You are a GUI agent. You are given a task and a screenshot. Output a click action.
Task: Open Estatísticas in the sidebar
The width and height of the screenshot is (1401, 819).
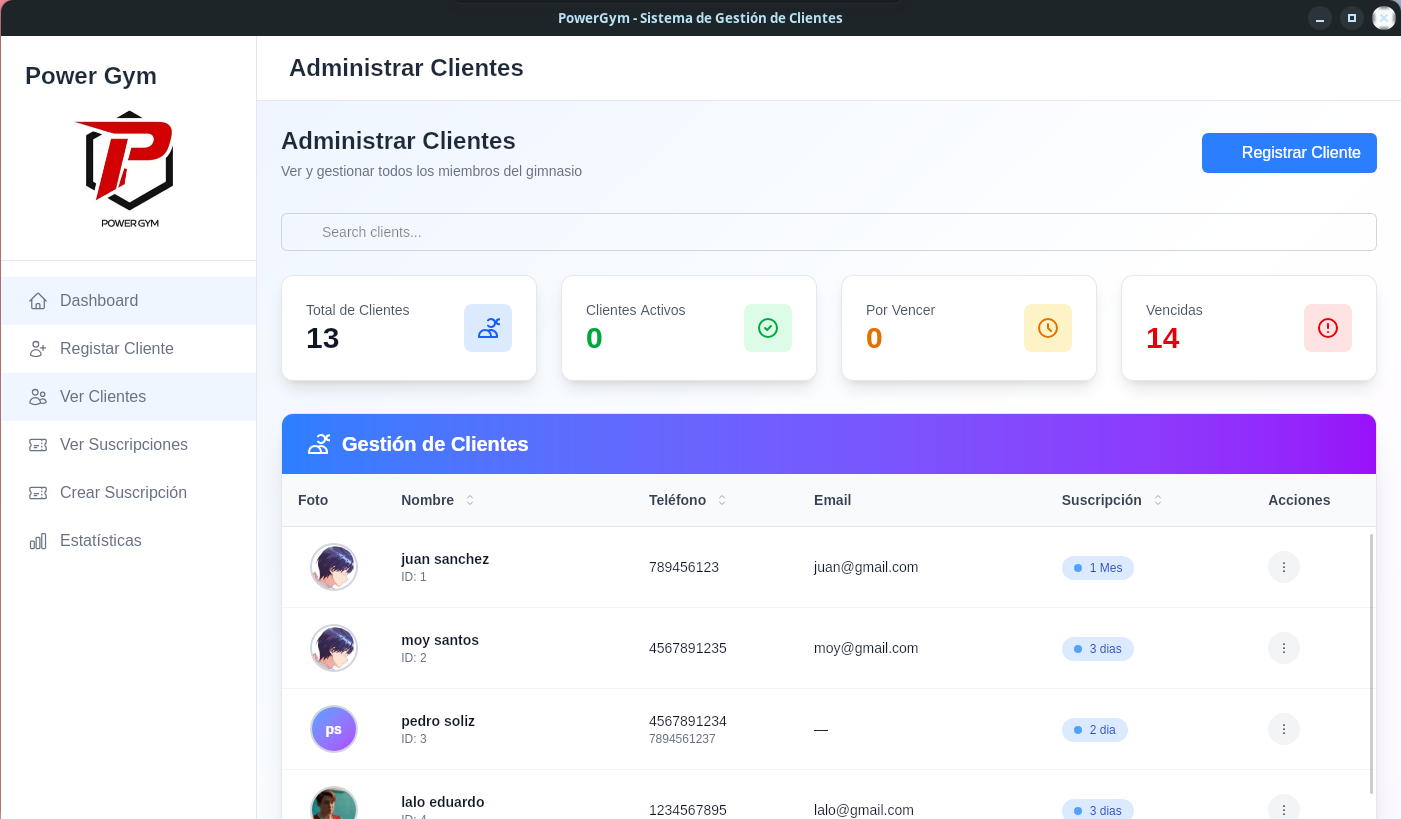point(129,541)
